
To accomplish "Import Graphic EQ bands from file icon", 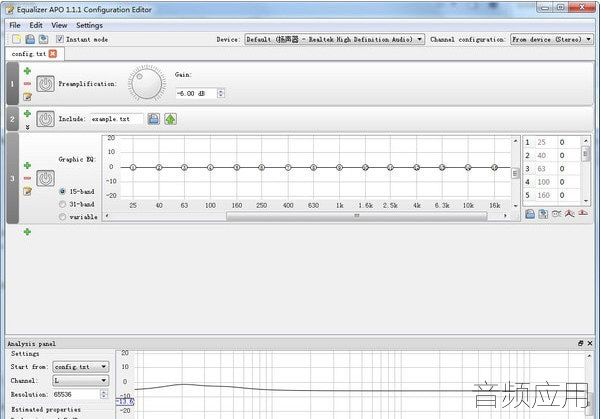I will point(530,214).
